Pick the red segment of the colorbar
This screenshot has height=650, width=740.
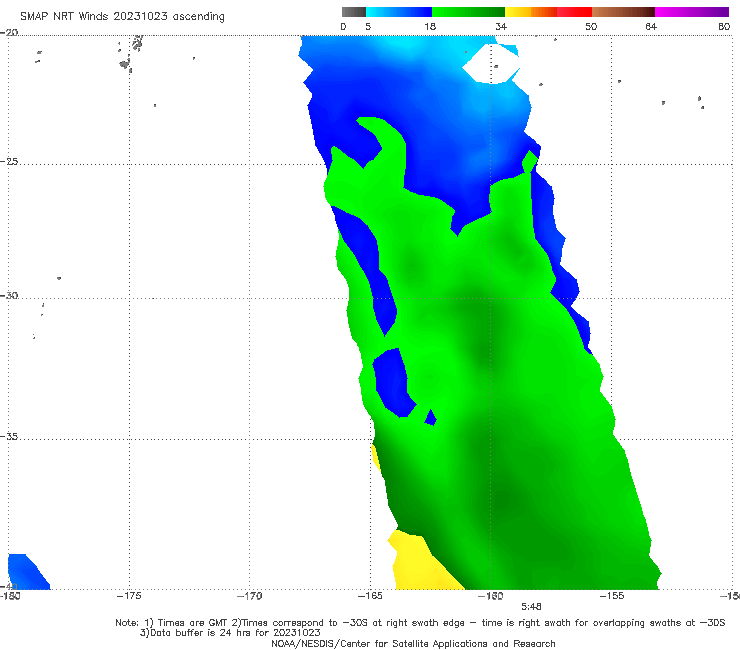(574, 12)
